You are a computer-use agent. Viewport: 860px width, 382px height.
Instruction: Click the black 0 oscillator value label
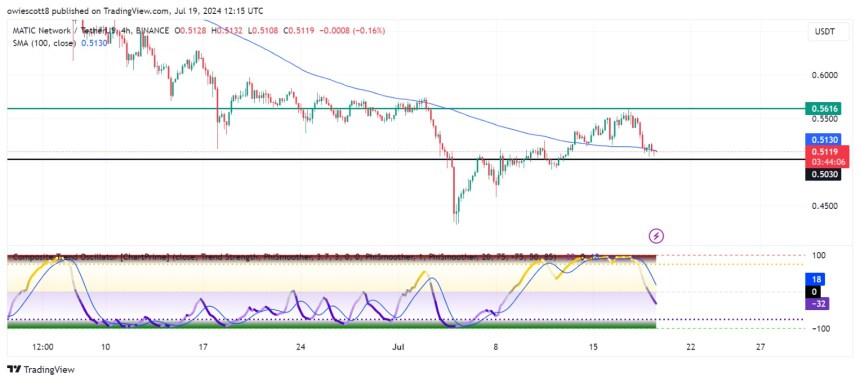pyautogui.click(x=814, y=292)
